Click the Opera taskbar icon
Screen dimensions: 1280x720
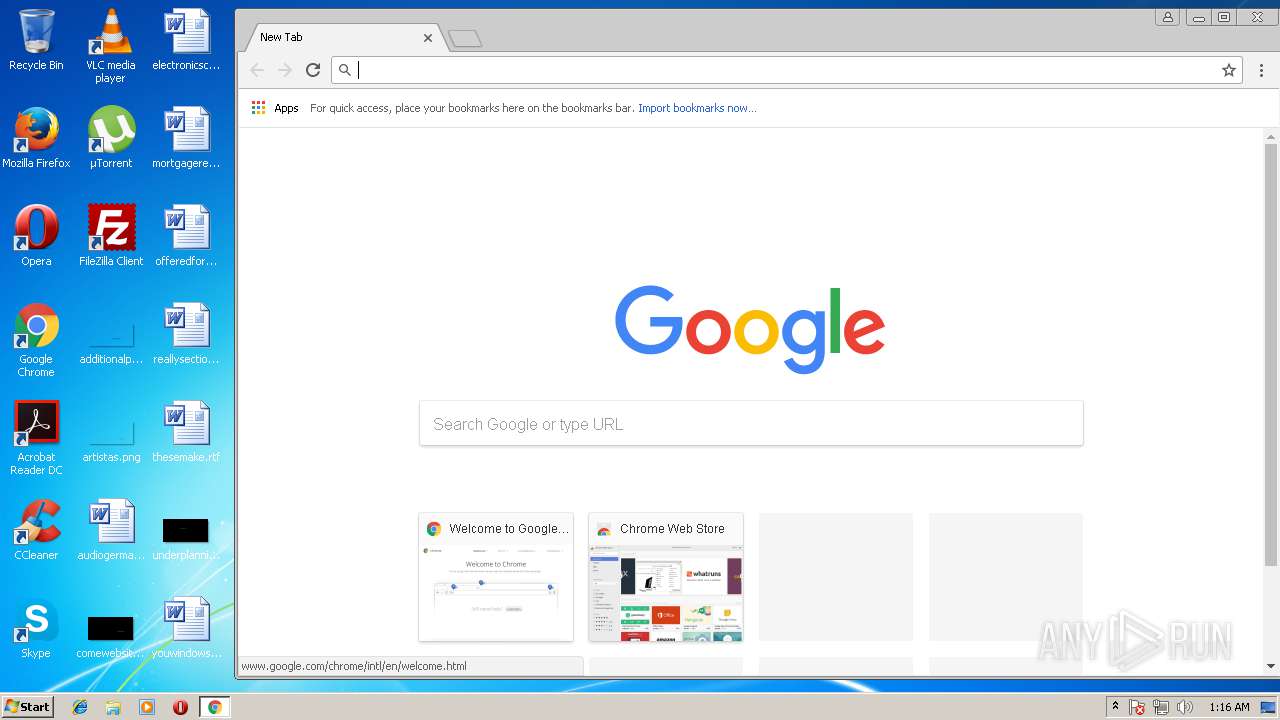point(180,707)
